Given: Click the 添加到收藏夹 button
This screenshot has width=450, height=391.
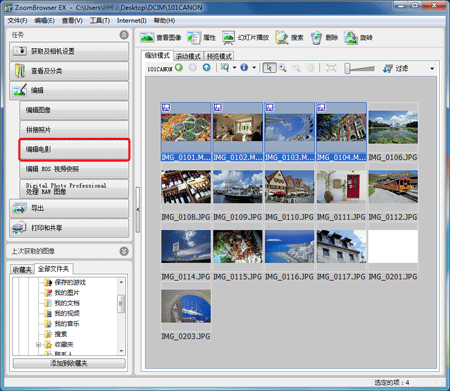Looking at the screenshot, I should [x=69, y=363].
